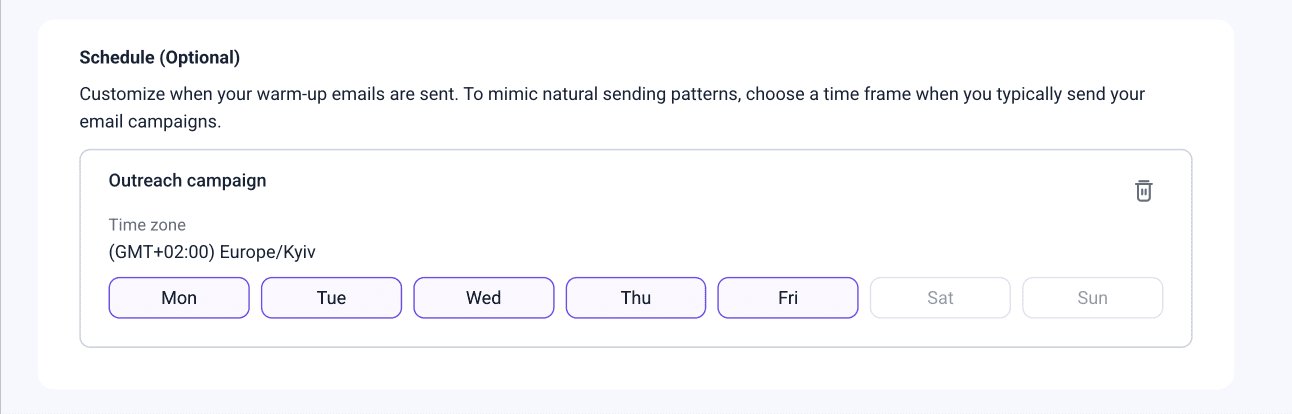This screenshot has width=1292, height=414.
Task: Click the gray page background outside panel
Action: pyautogui.click(x=1262, y=200)
